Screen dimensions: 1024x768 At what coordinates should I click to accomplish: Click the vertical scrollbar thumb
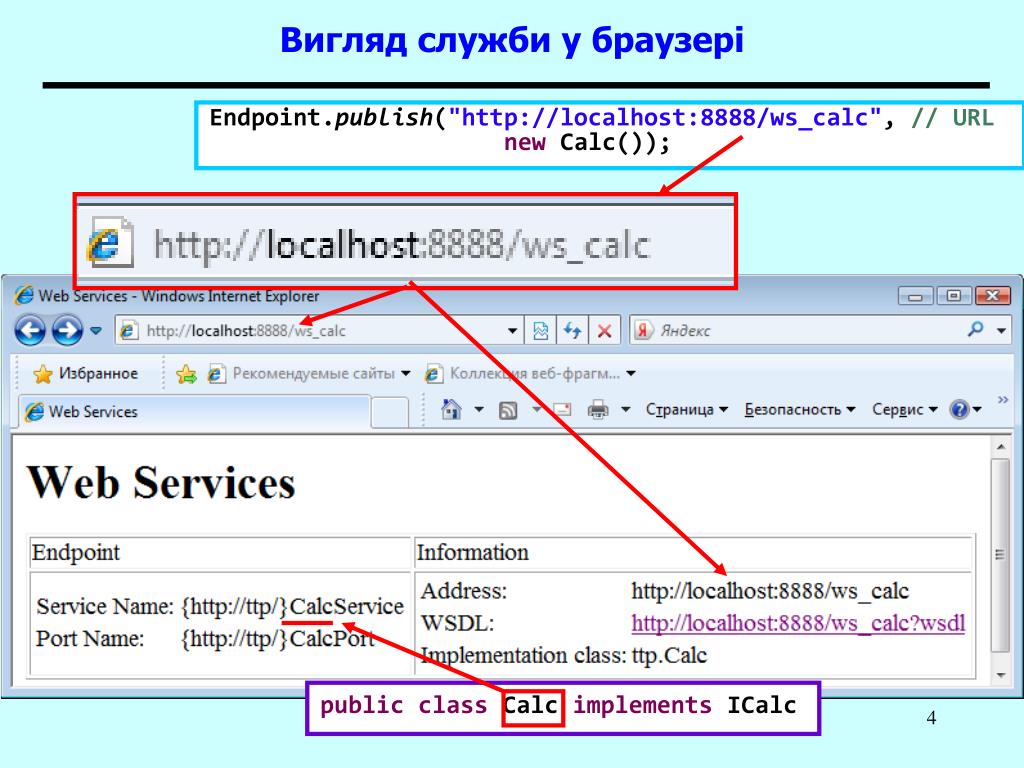pyautogui.click(x=1000, y=554)
